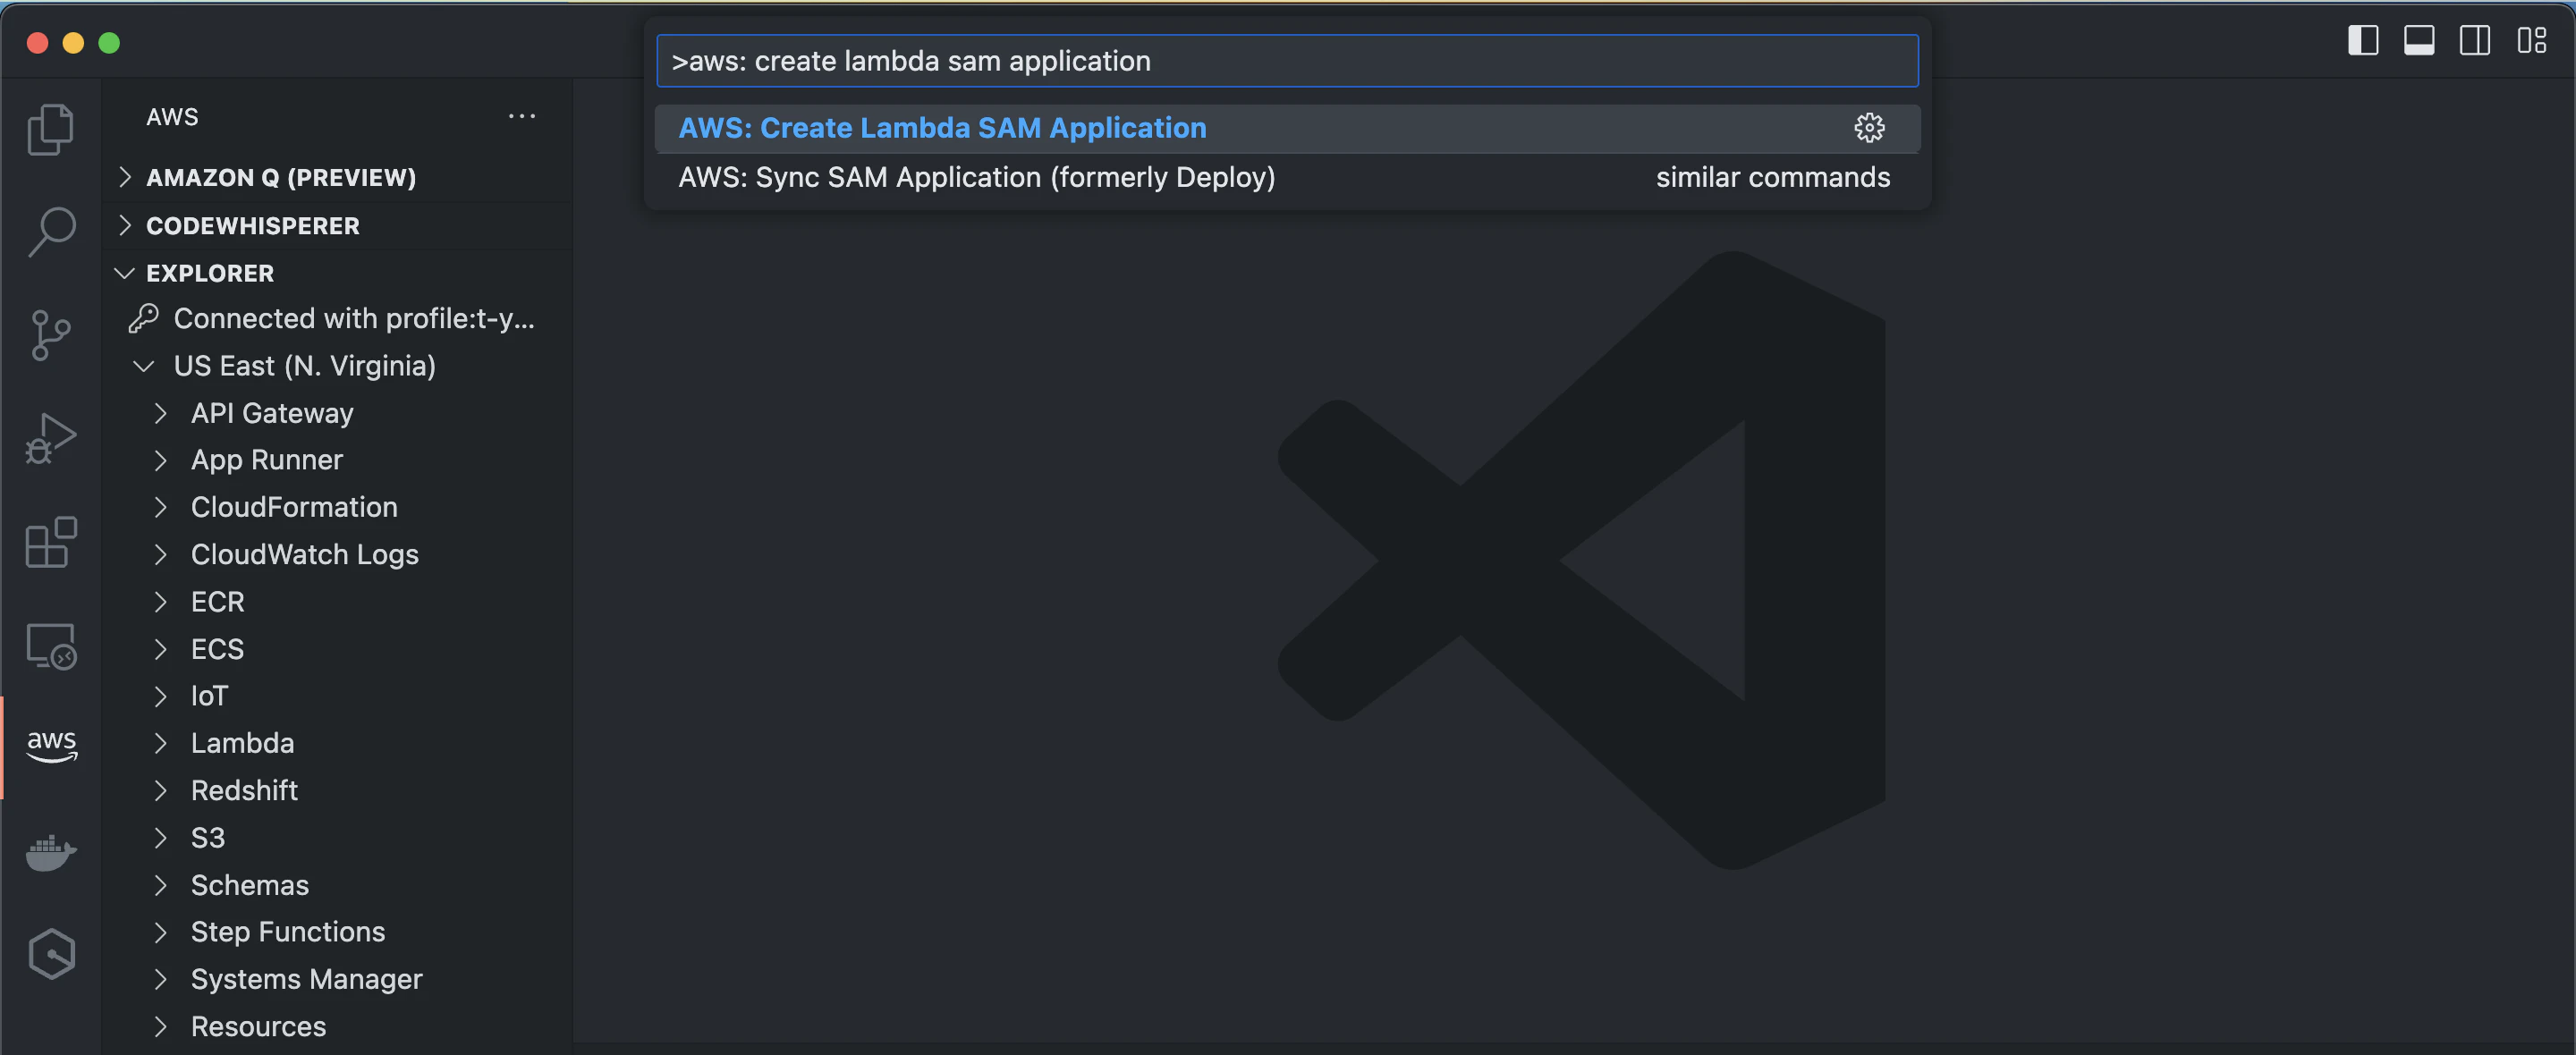Toggle the primary side bar layout icon
Screen dimensions: 2576x1055
tap(2363, 41)
